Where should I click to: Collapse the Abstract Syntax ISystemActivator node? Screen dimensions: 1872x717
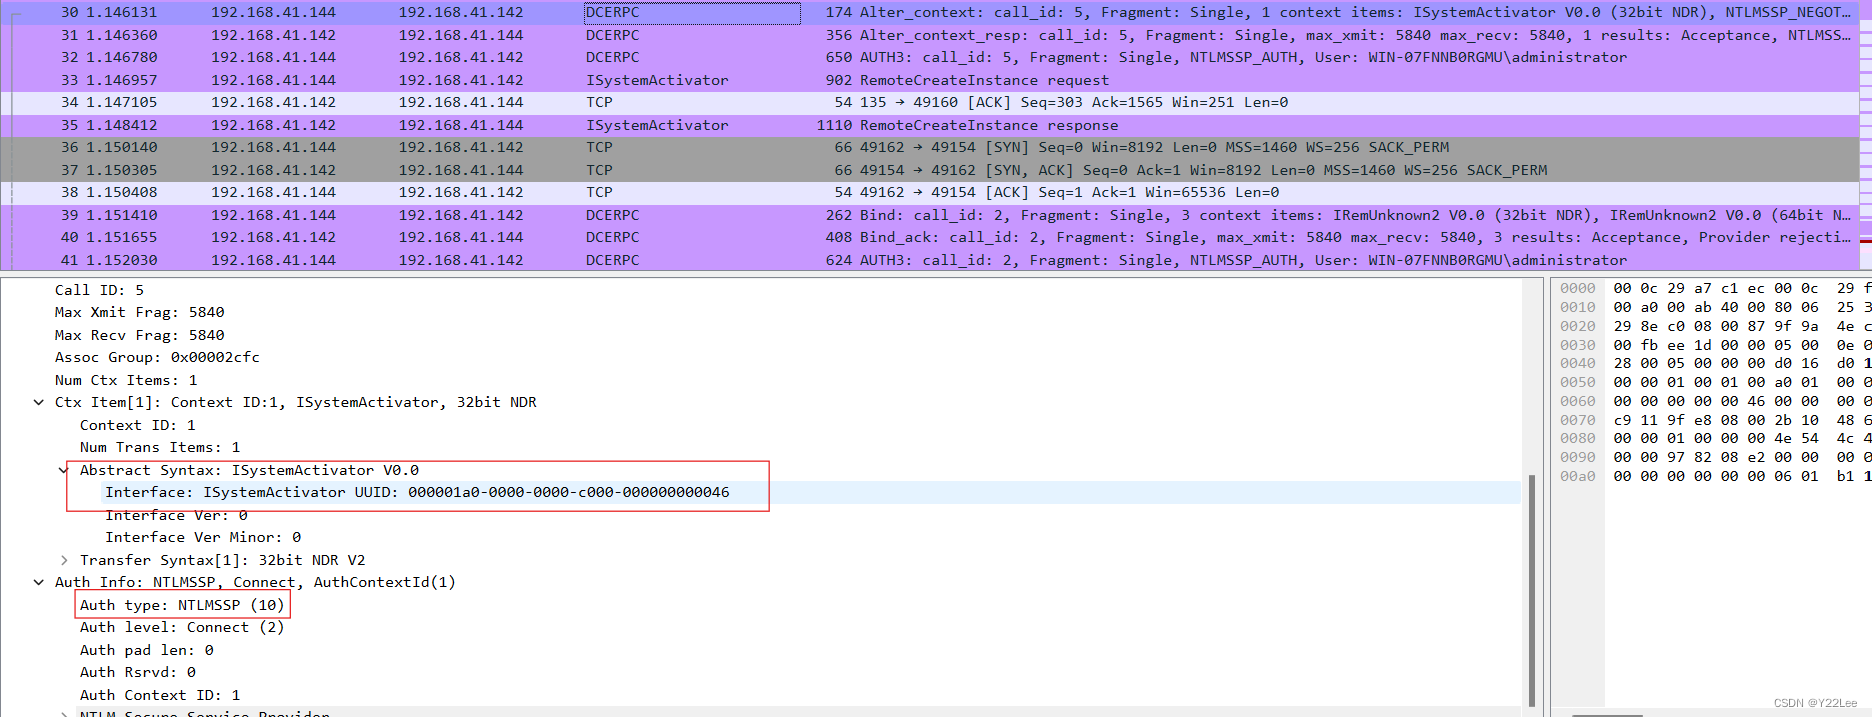tap(64, 470)
